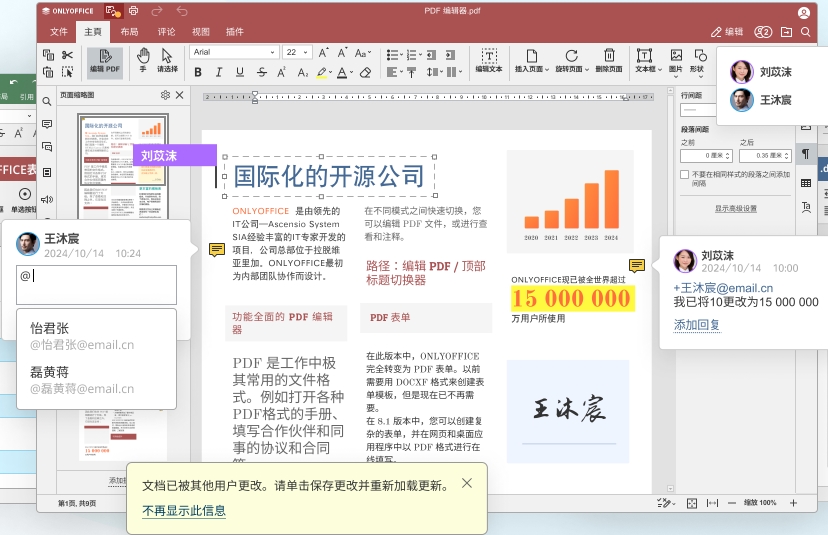The height and width of the screenshot is (535, 828).
Task: Click the header search magnifier icon
Action: click(x=806, y=32)
